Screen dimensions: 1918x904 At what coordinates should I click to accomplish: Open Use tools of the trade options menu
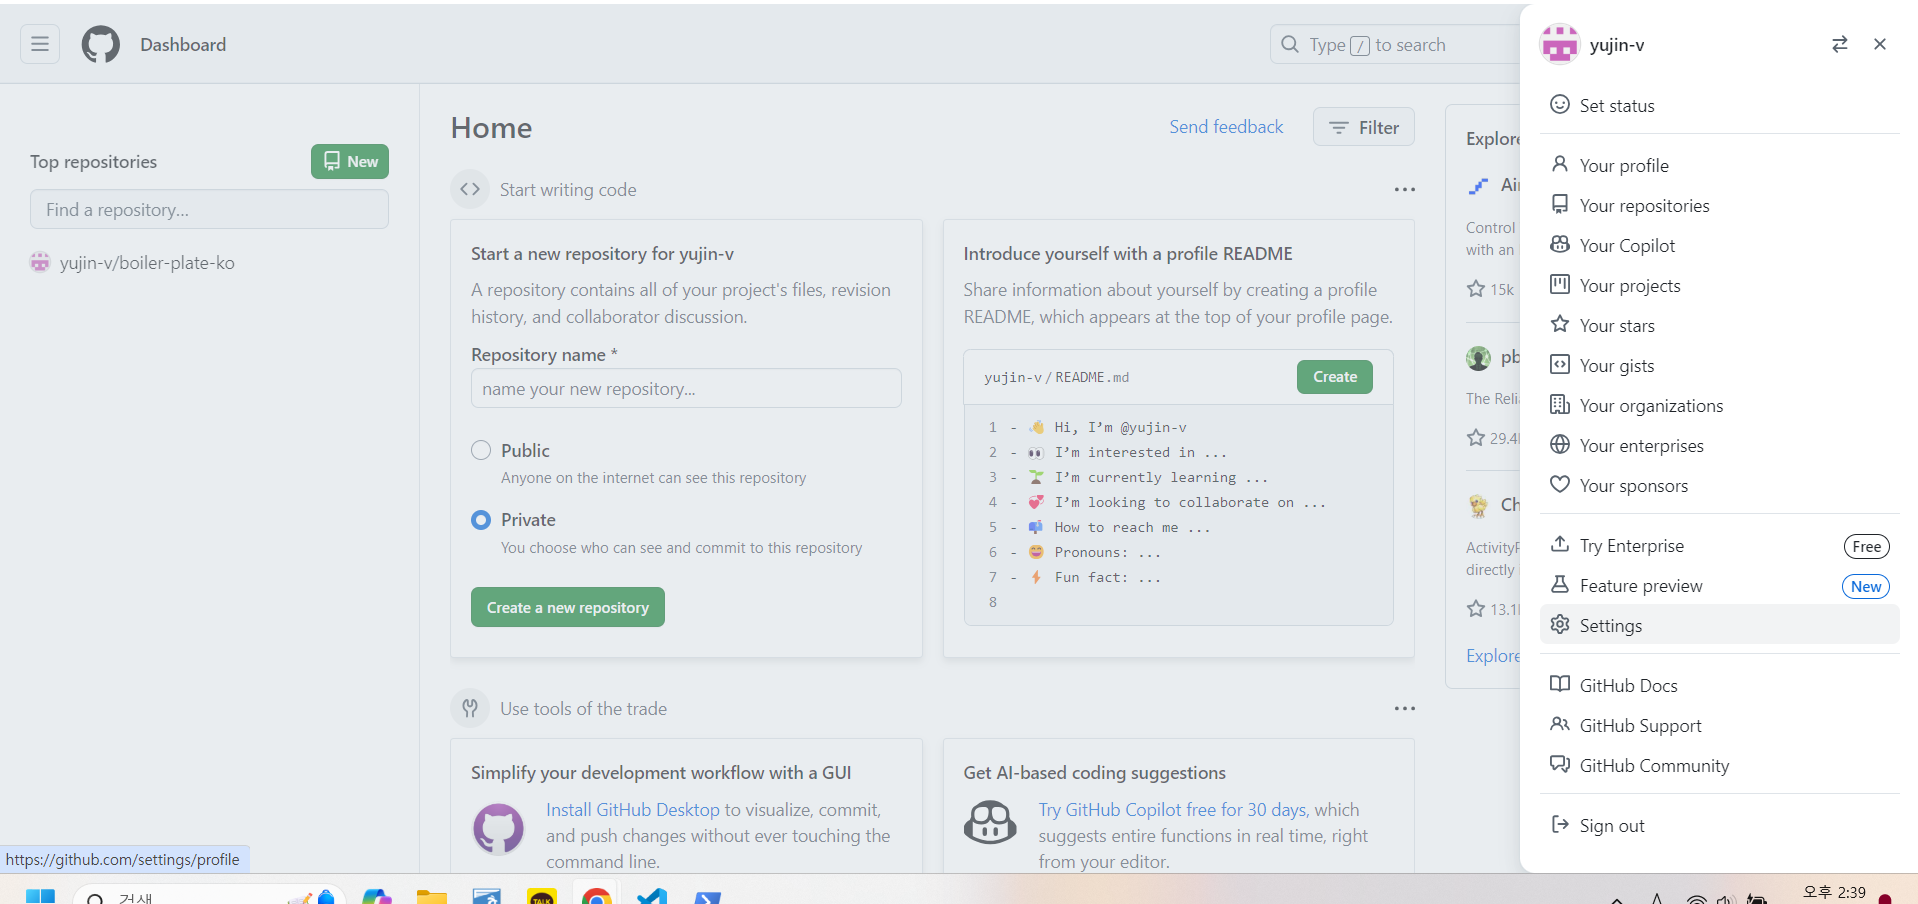click(1404, 708)
